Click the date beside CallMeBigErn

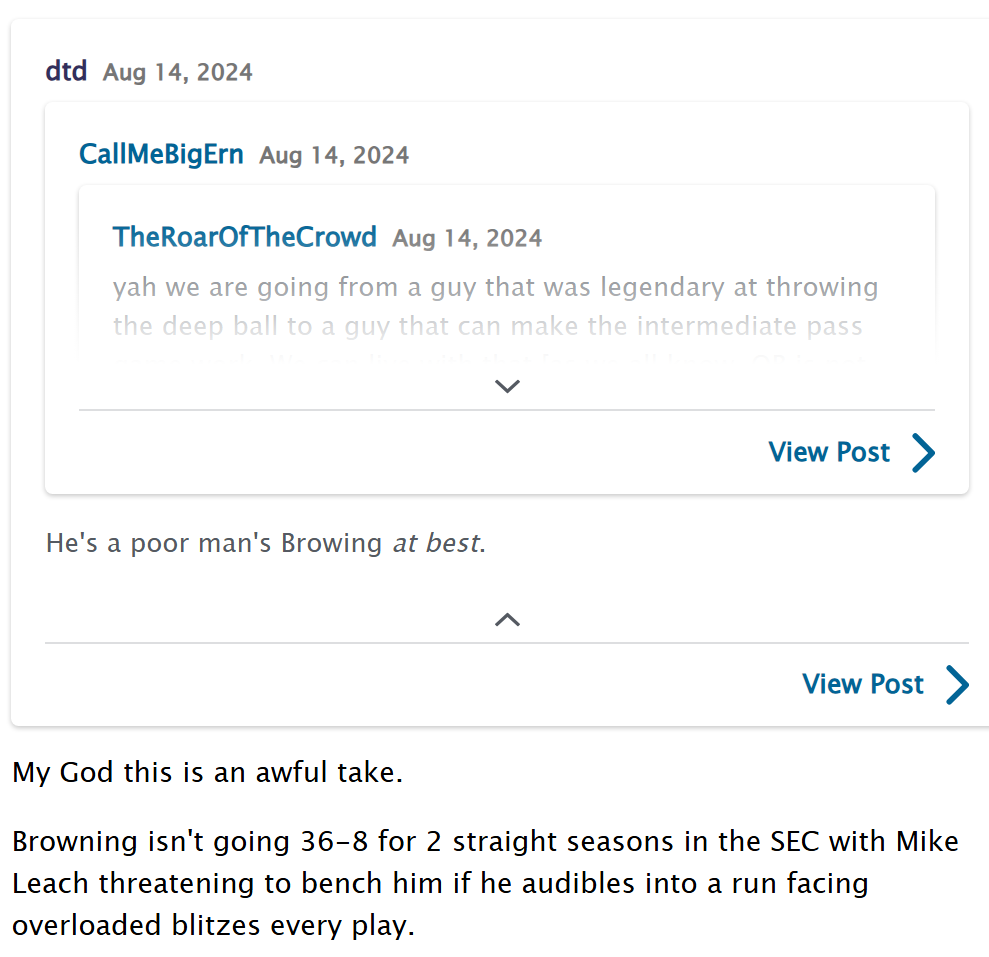334,156
